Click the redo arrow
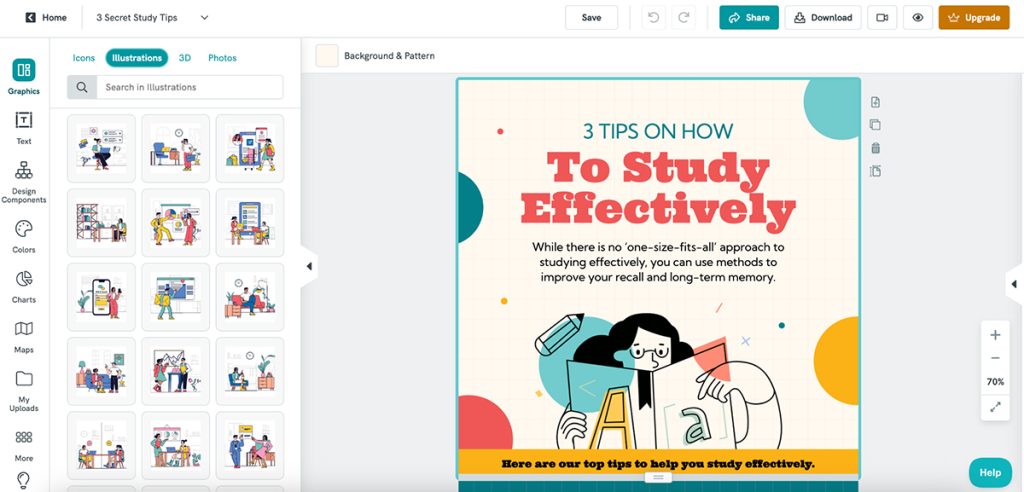 684,18
